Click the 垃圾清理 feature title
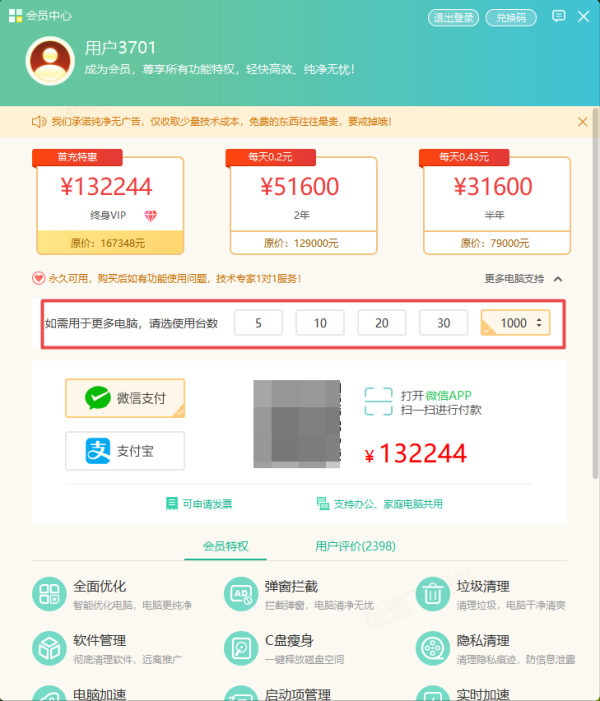Screen dimensions: 600x701 483,586
